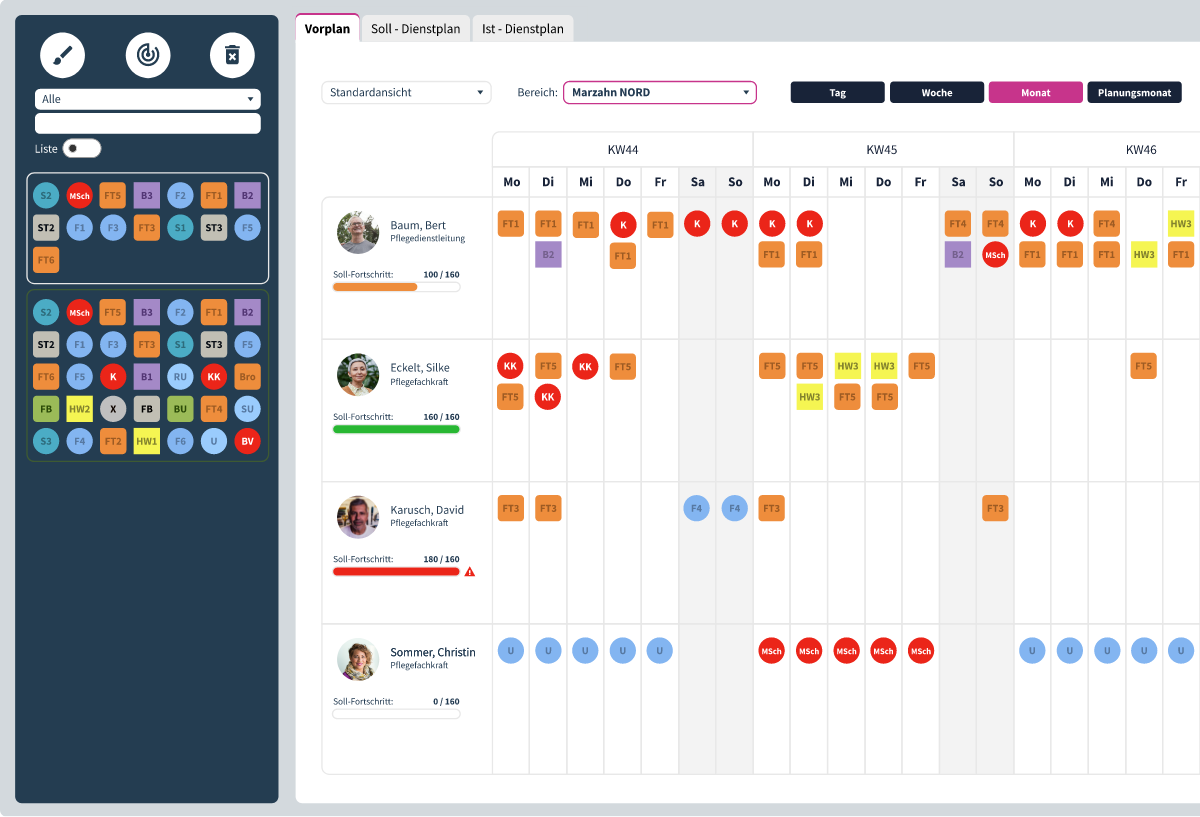Select the paintbrush tool icon
Screen dimensions: 1200x817
click(x=62, y=55)
